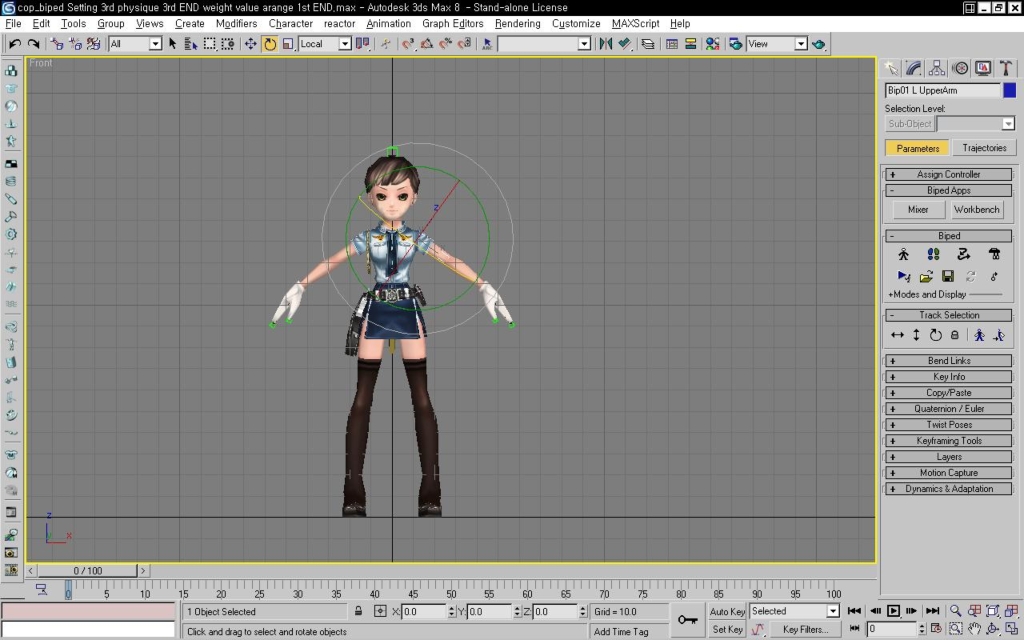Switch to the Trajectories tab

pos(984,148)
